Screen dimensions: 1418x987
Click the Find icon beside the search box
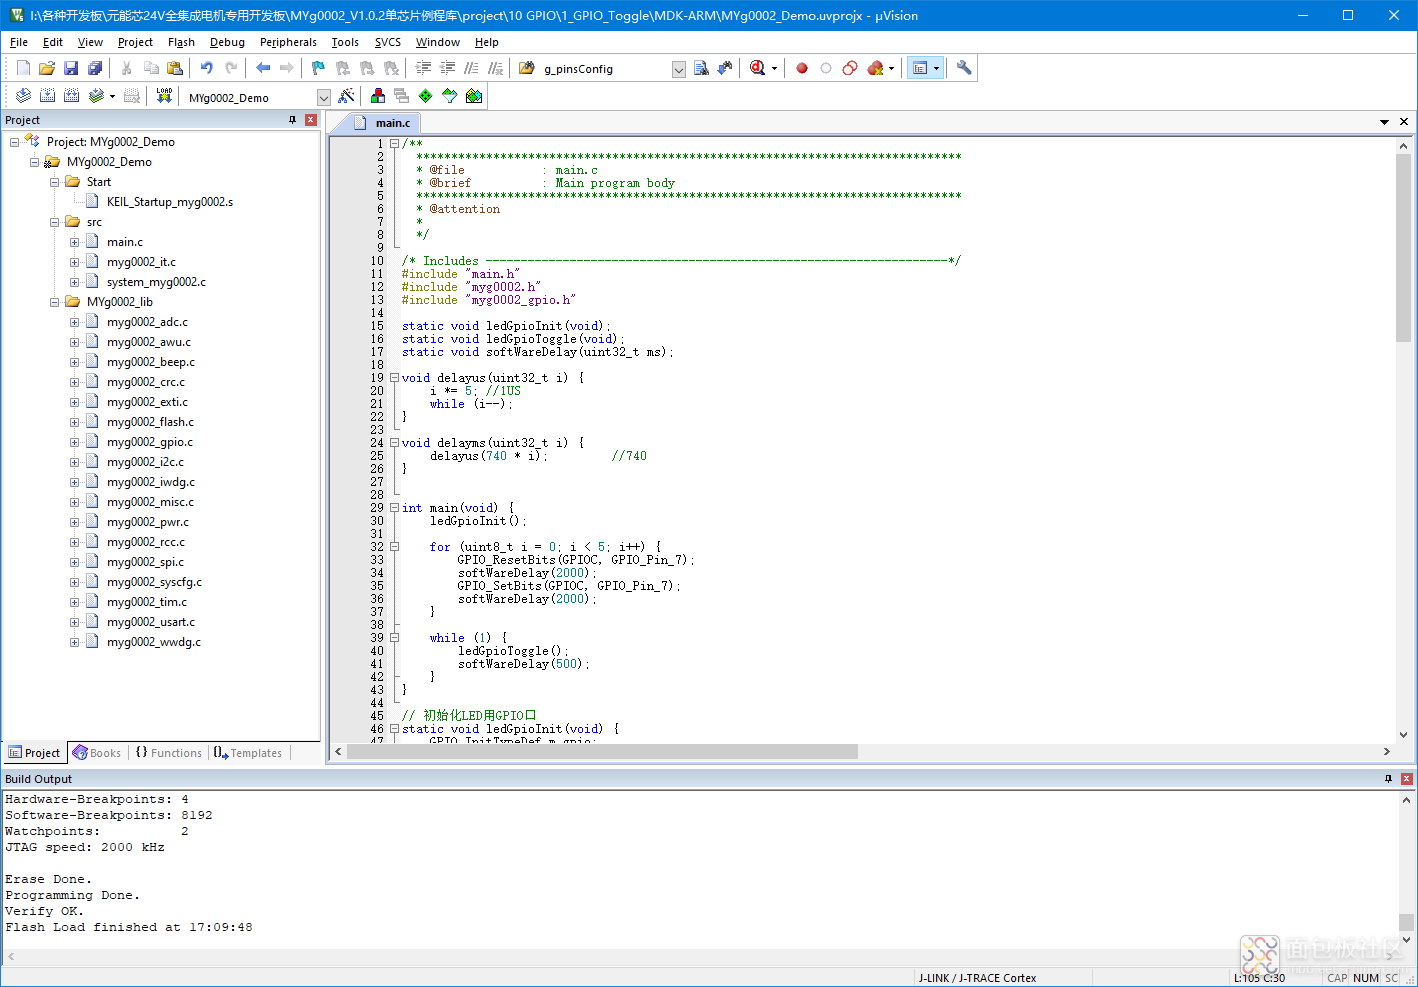[701, 68]
